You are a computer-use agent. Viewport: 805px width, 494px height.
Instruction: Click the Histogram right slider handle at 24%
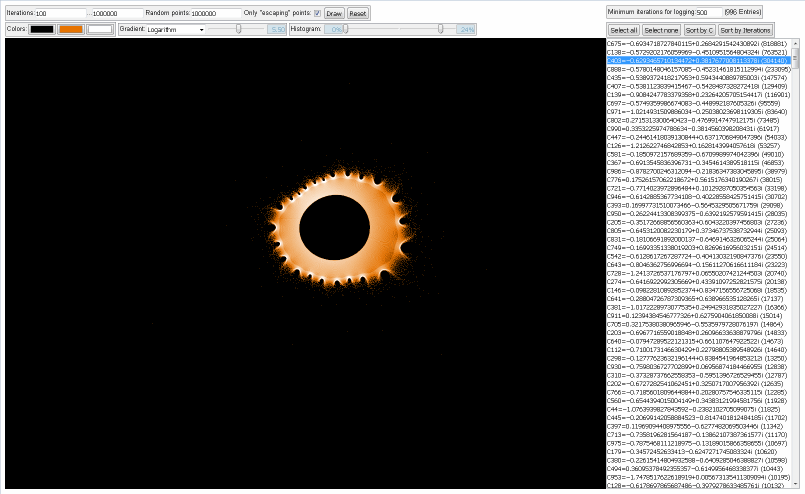pos(441,30)
